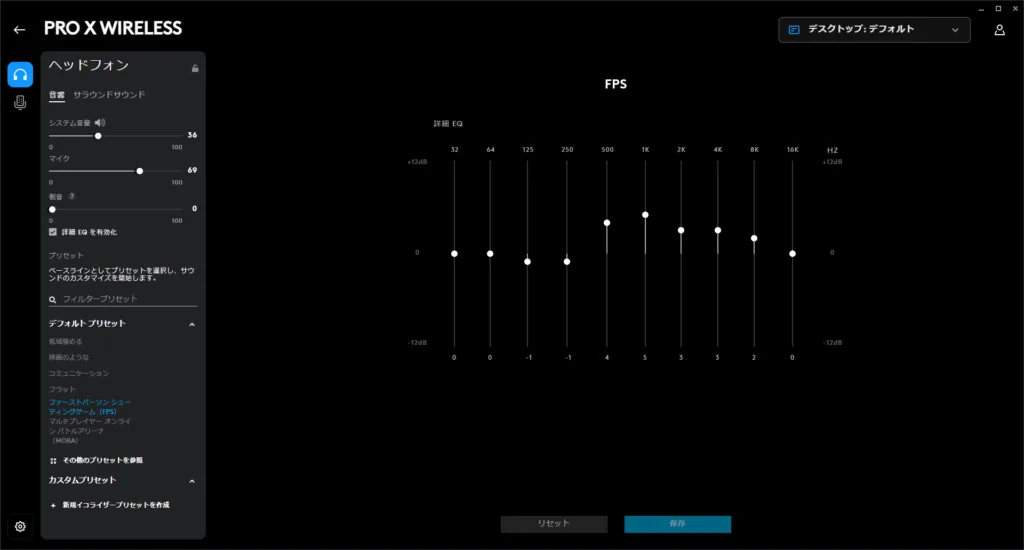Open the microphone settings sidebar icon
This screenshot has height=550, width=1024.
20,103
